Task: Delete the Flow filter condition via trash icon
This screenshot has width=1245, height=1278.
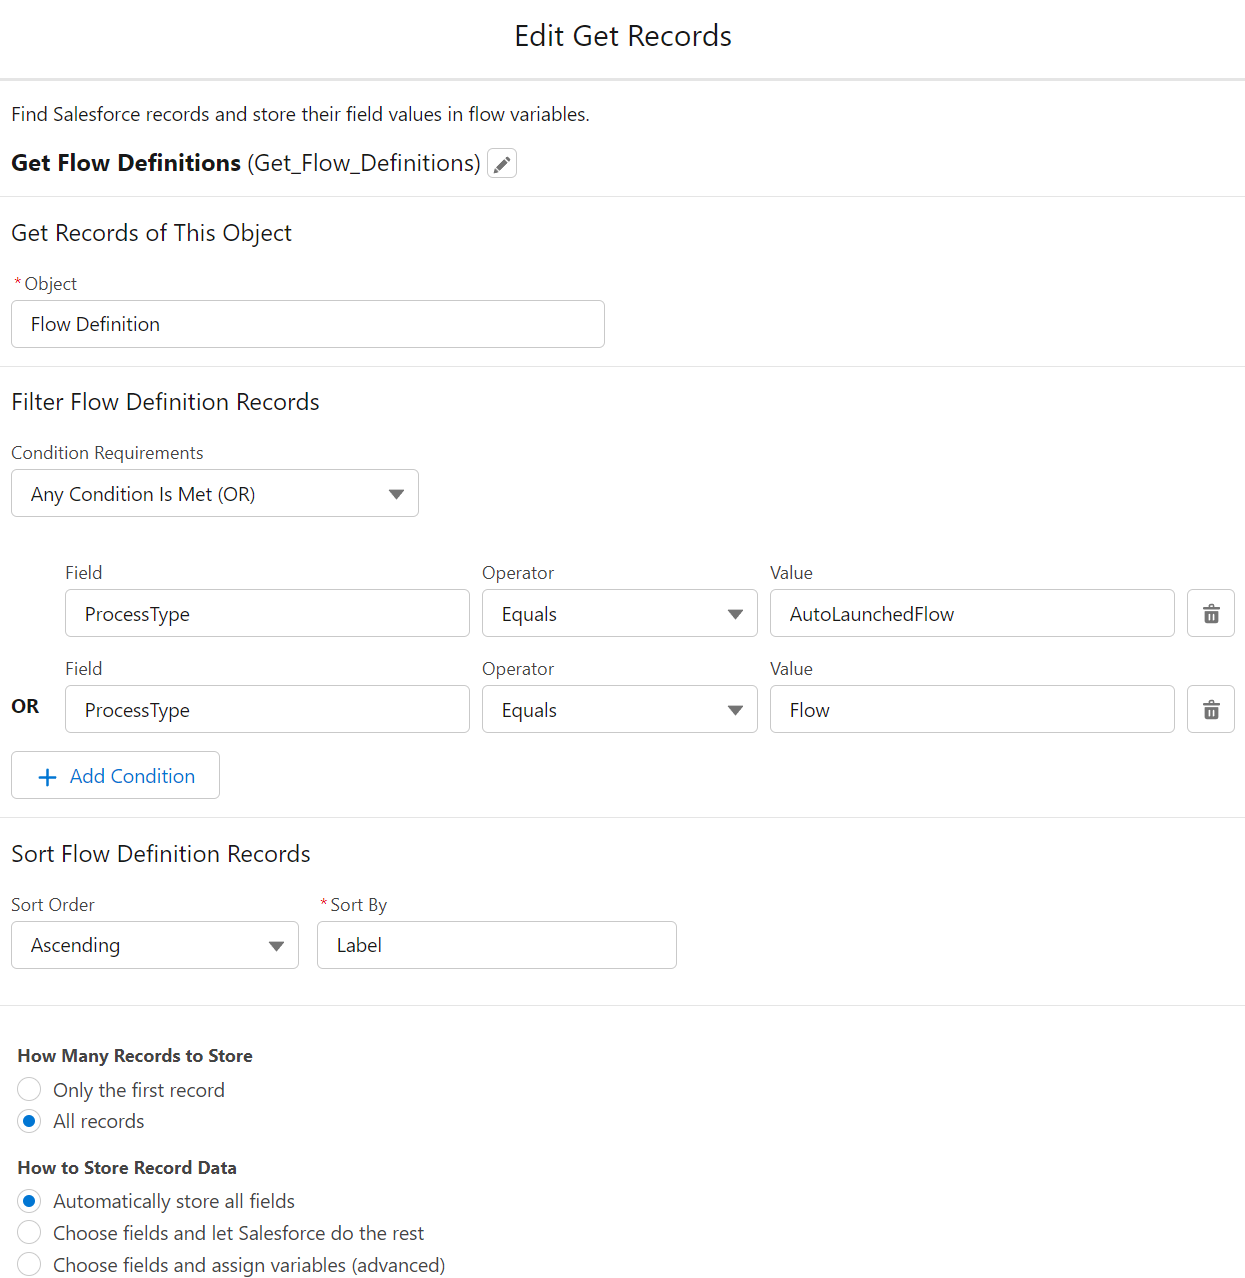Action: click(x=1210, y=709)
